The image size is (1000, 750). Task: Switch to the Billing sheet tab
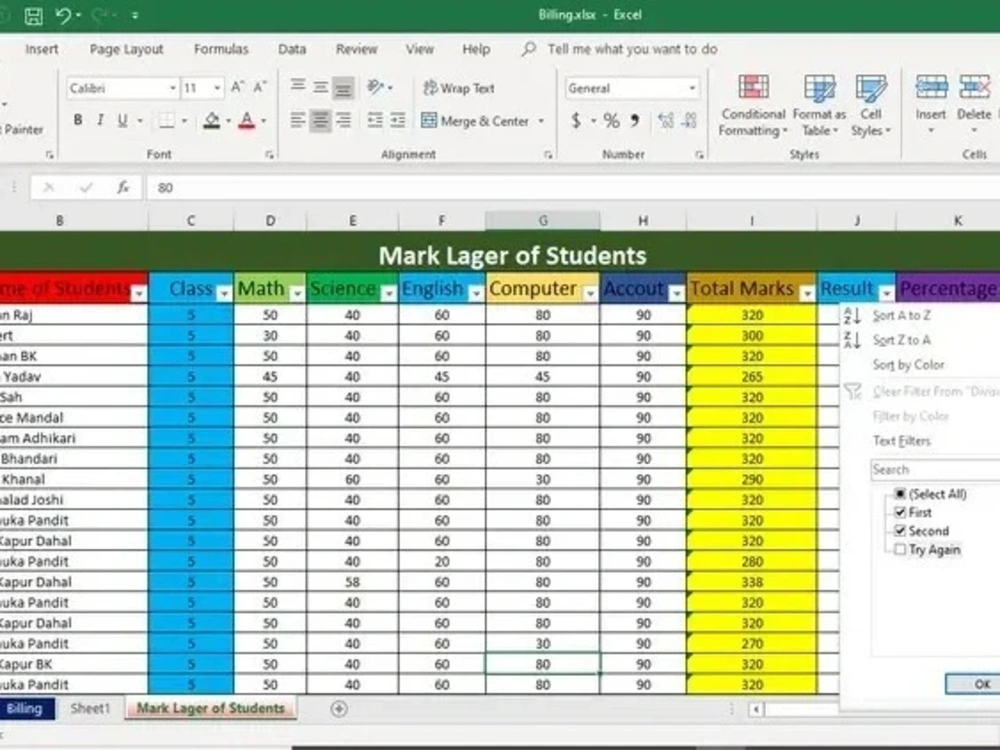click(24, 709)
